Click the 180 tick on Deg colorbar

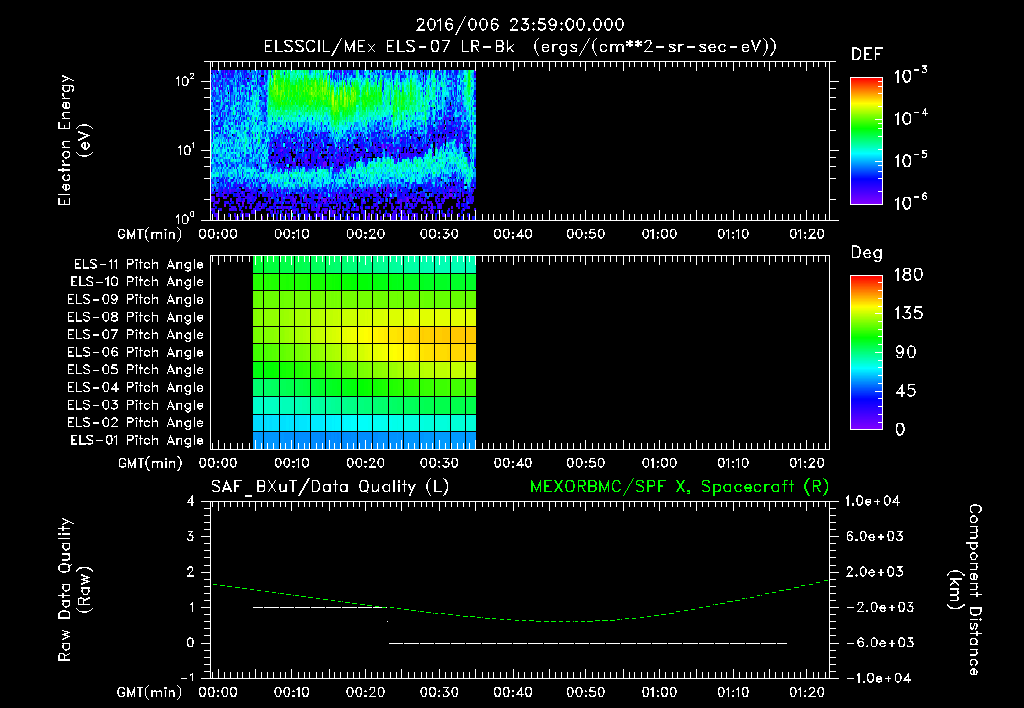tap(908, 275)
